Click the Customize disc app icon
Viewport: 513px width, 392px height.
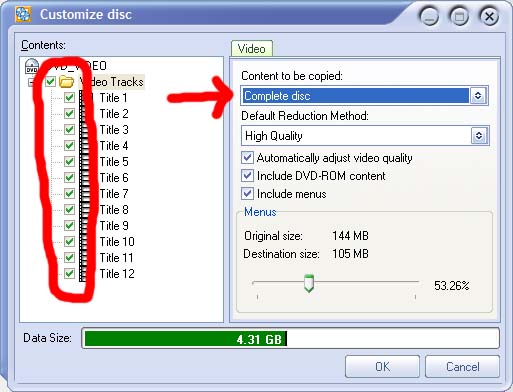pyautogui.click(x=23, y=14)
